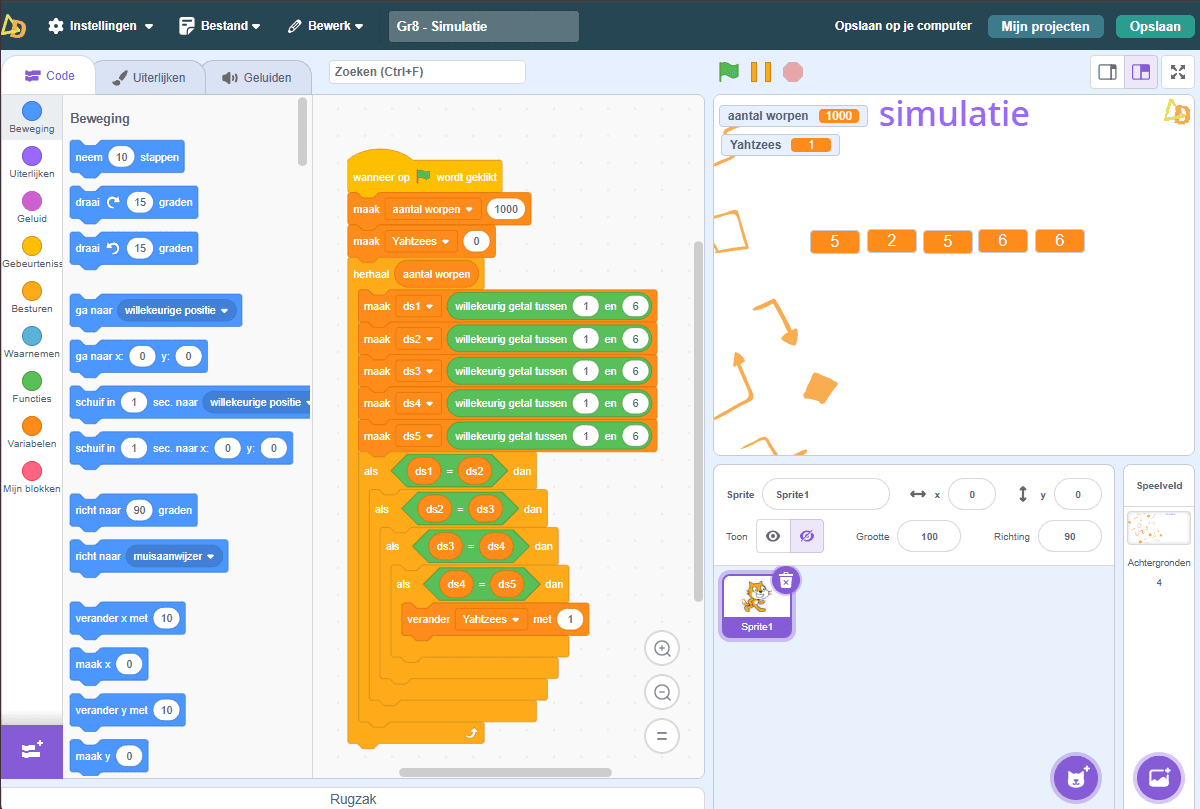1200x809 pixels.
Task: Open the Yahtzees dropdown in the 'maak' block
Action: point(421,241)
